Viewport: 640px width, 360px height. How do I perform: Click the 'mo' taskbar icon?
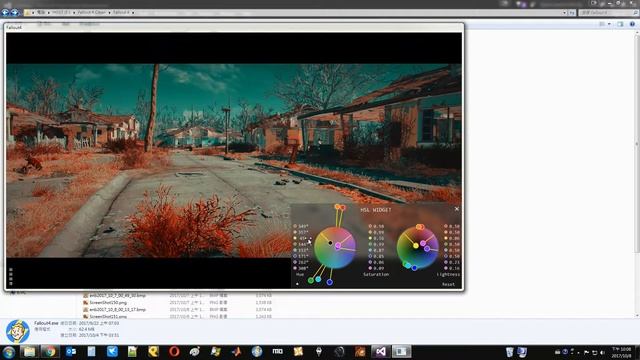pos(278,351)
